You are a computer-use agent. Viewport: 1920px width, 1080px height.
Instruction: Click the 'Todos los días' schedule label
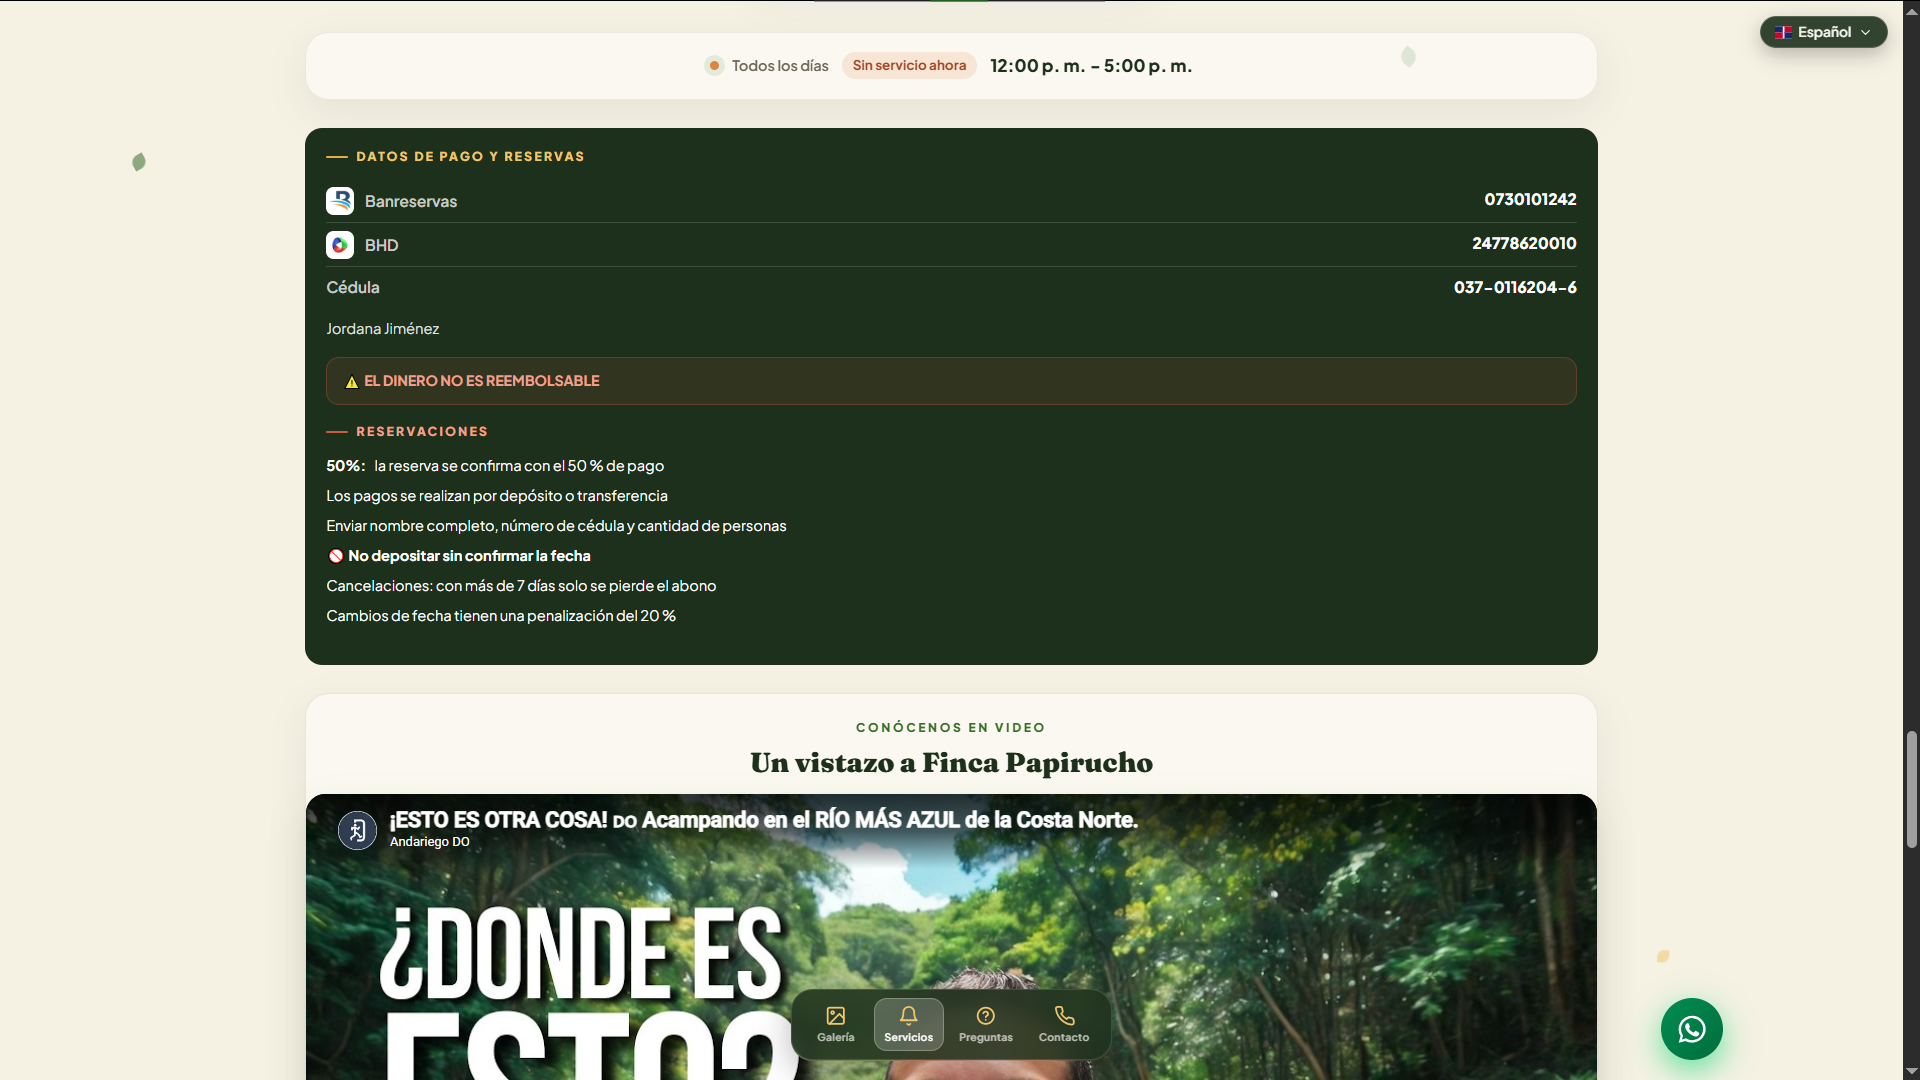pyautogui.click(x=780, y=66)
